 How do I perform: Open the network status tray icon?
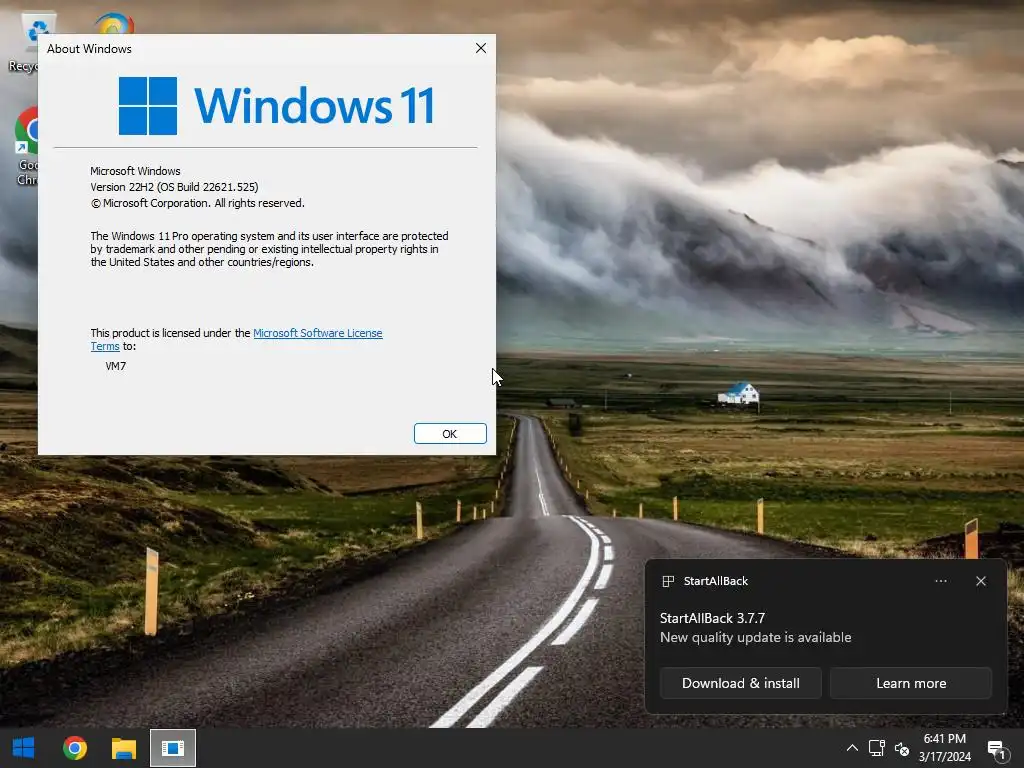pyautogui.click(x=876, y=748)
